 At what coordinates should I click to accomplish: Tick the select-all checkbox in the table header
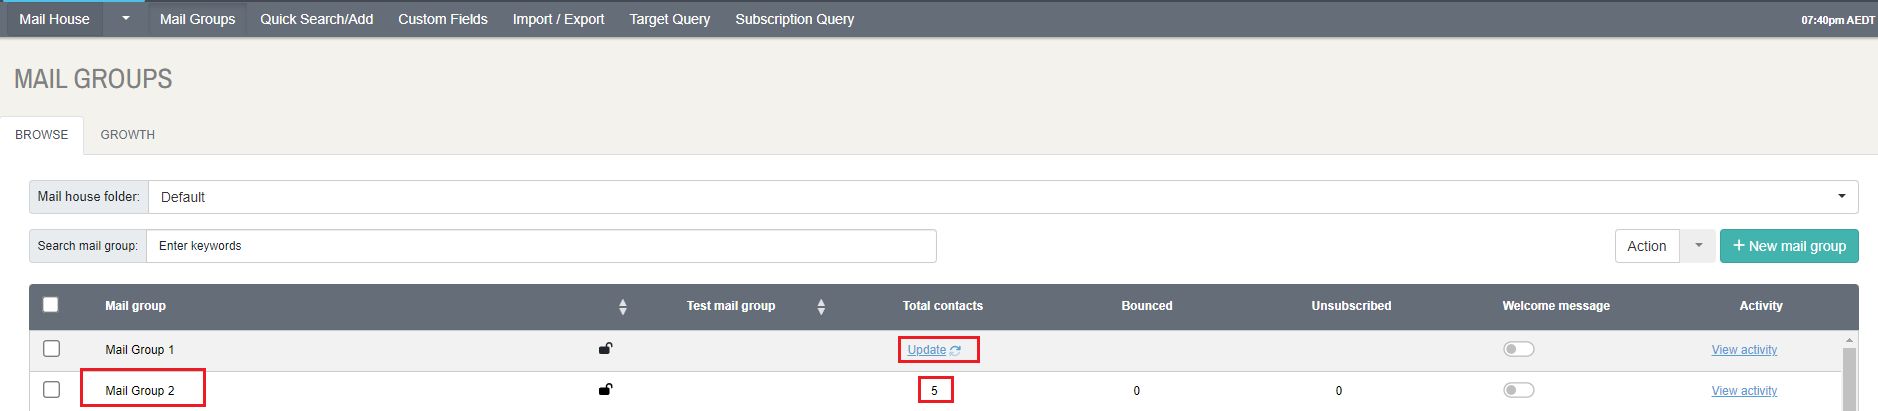pos(51,305)
